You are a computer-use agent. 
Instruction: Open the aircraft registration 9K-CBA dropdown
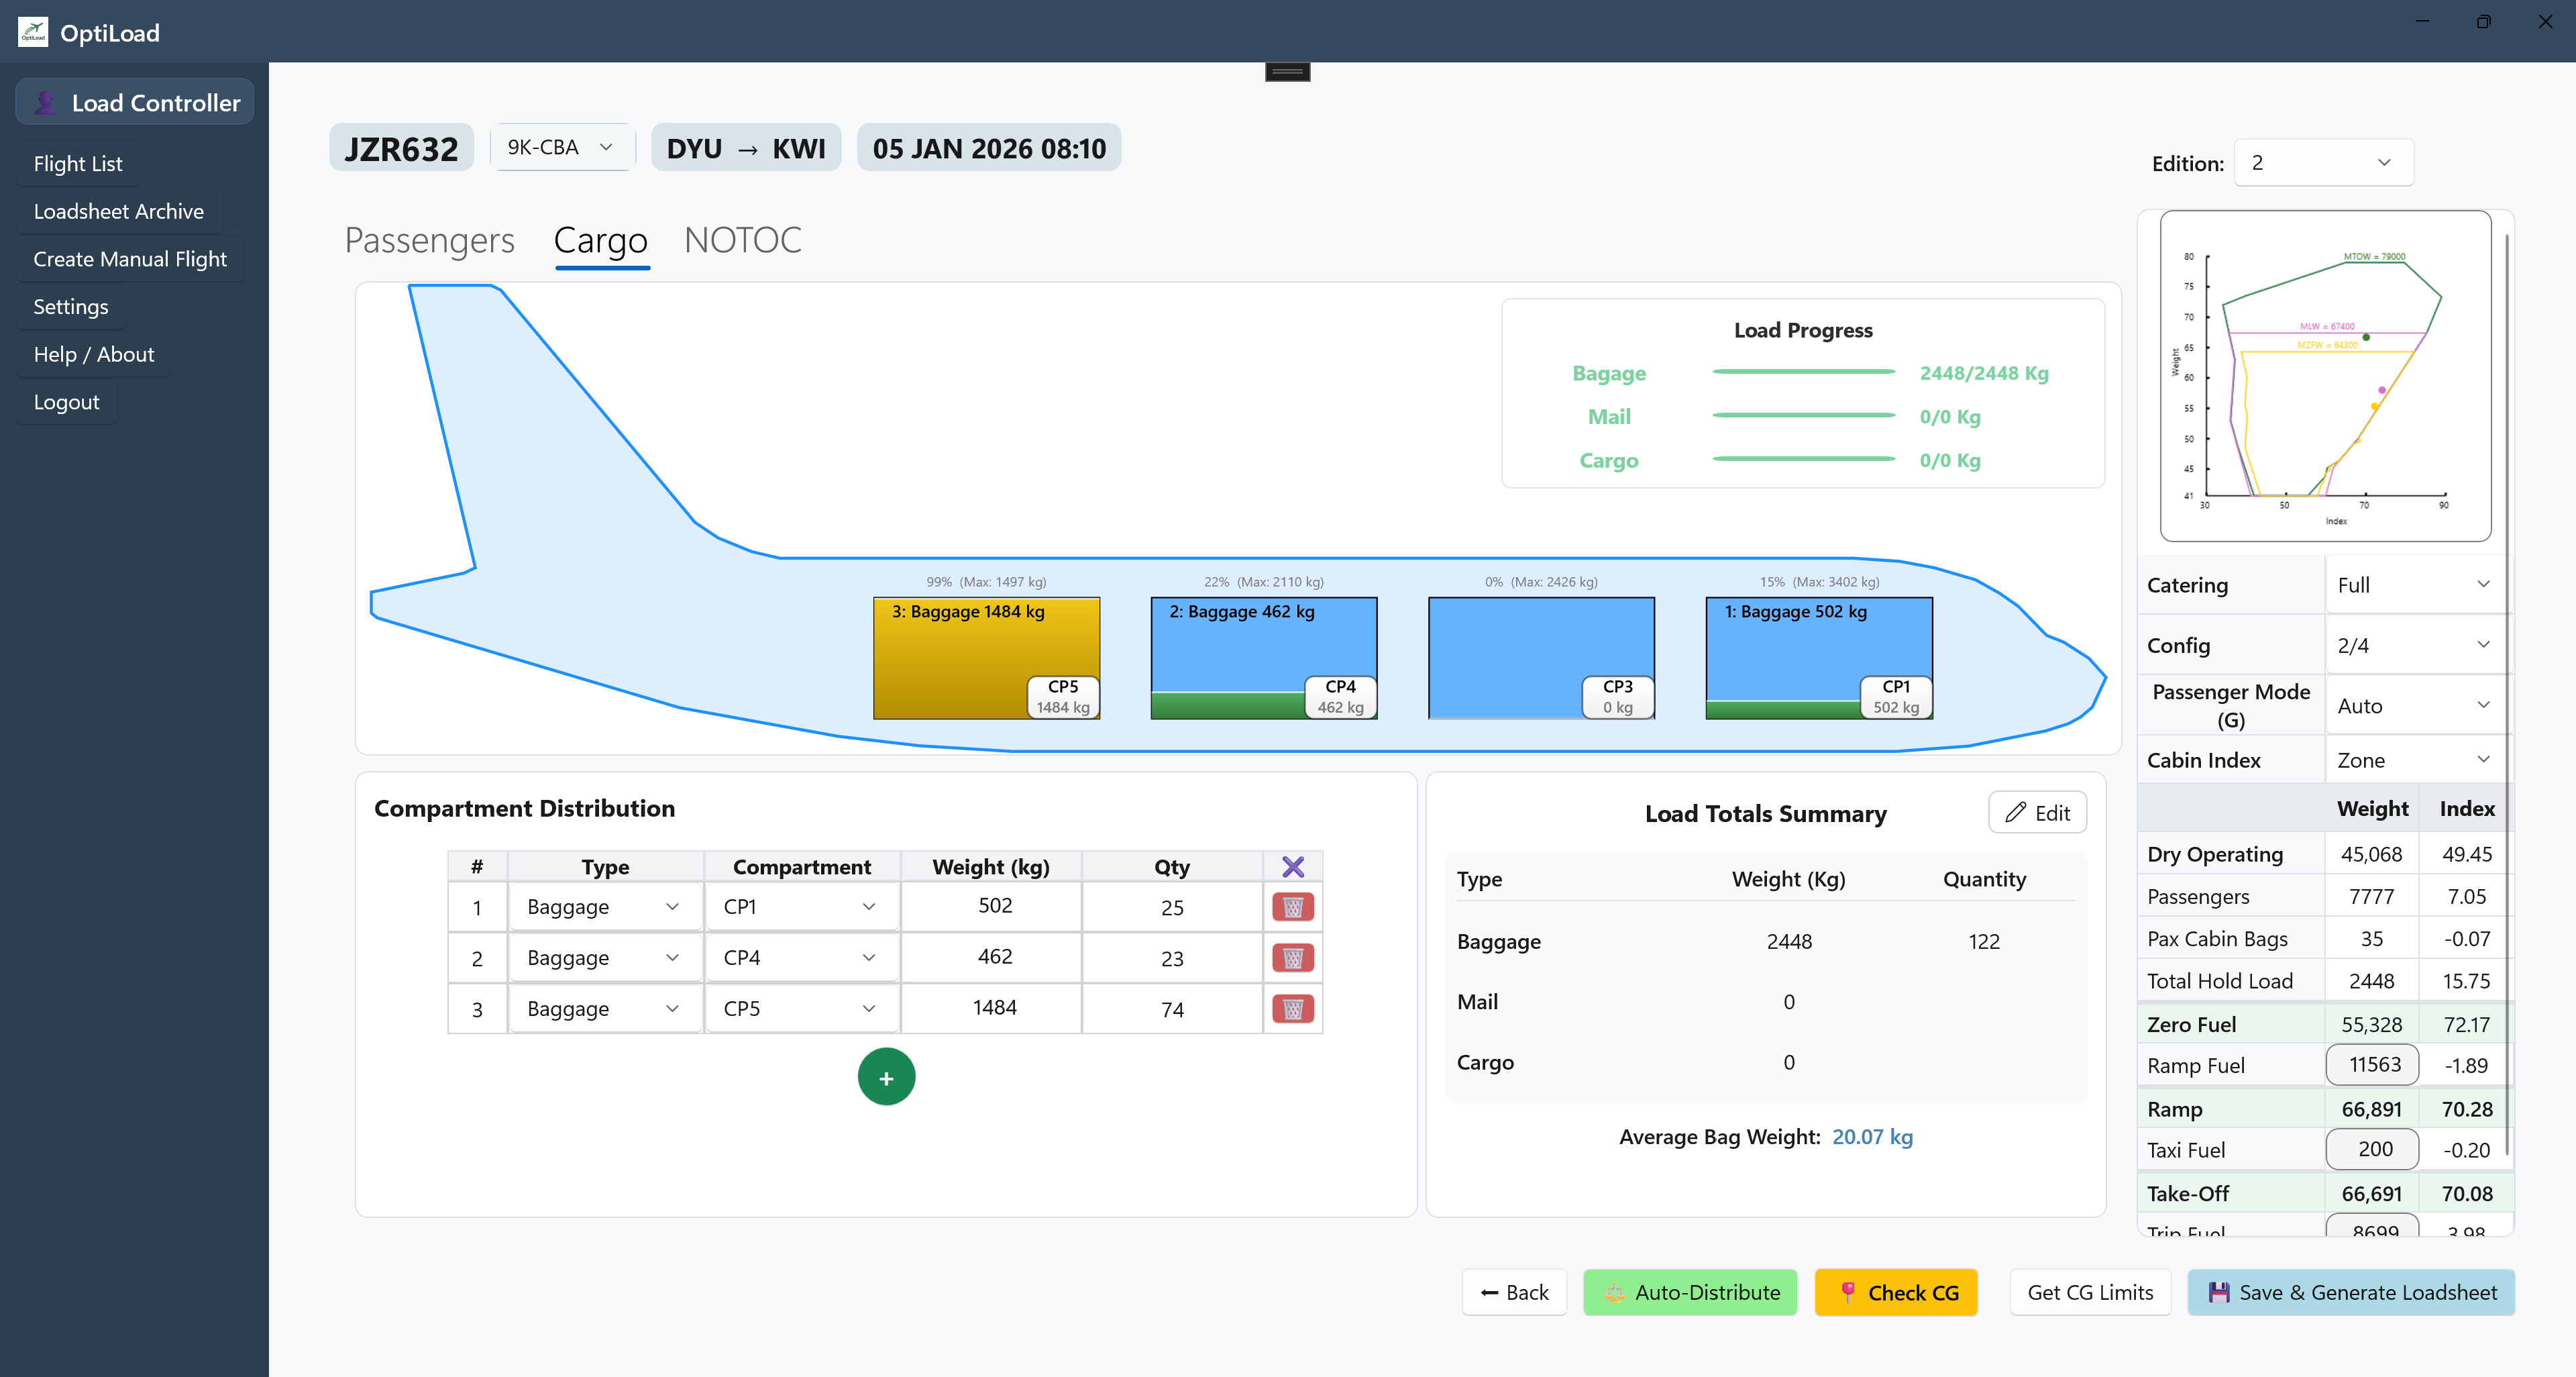[562, 147]
